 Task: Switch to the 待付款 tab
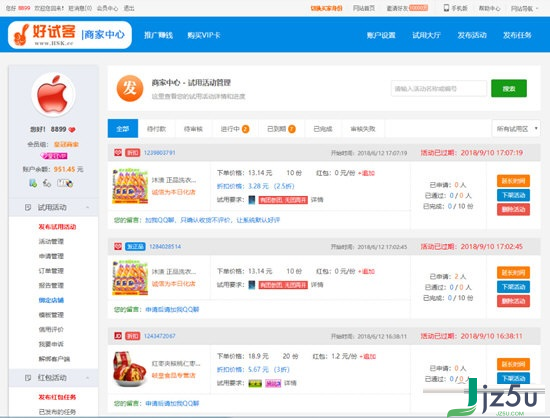pyautogui.click(x=156, y=129)
